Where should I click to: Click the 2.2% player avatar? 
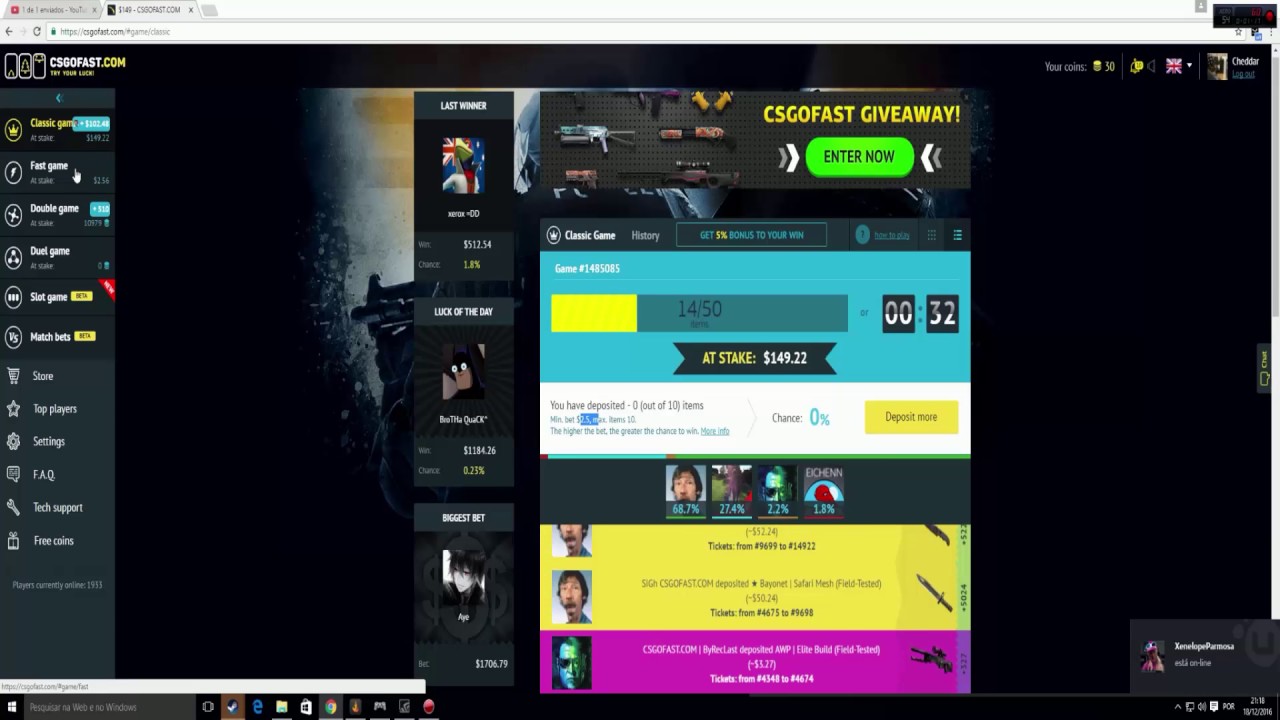pos(777,483)
